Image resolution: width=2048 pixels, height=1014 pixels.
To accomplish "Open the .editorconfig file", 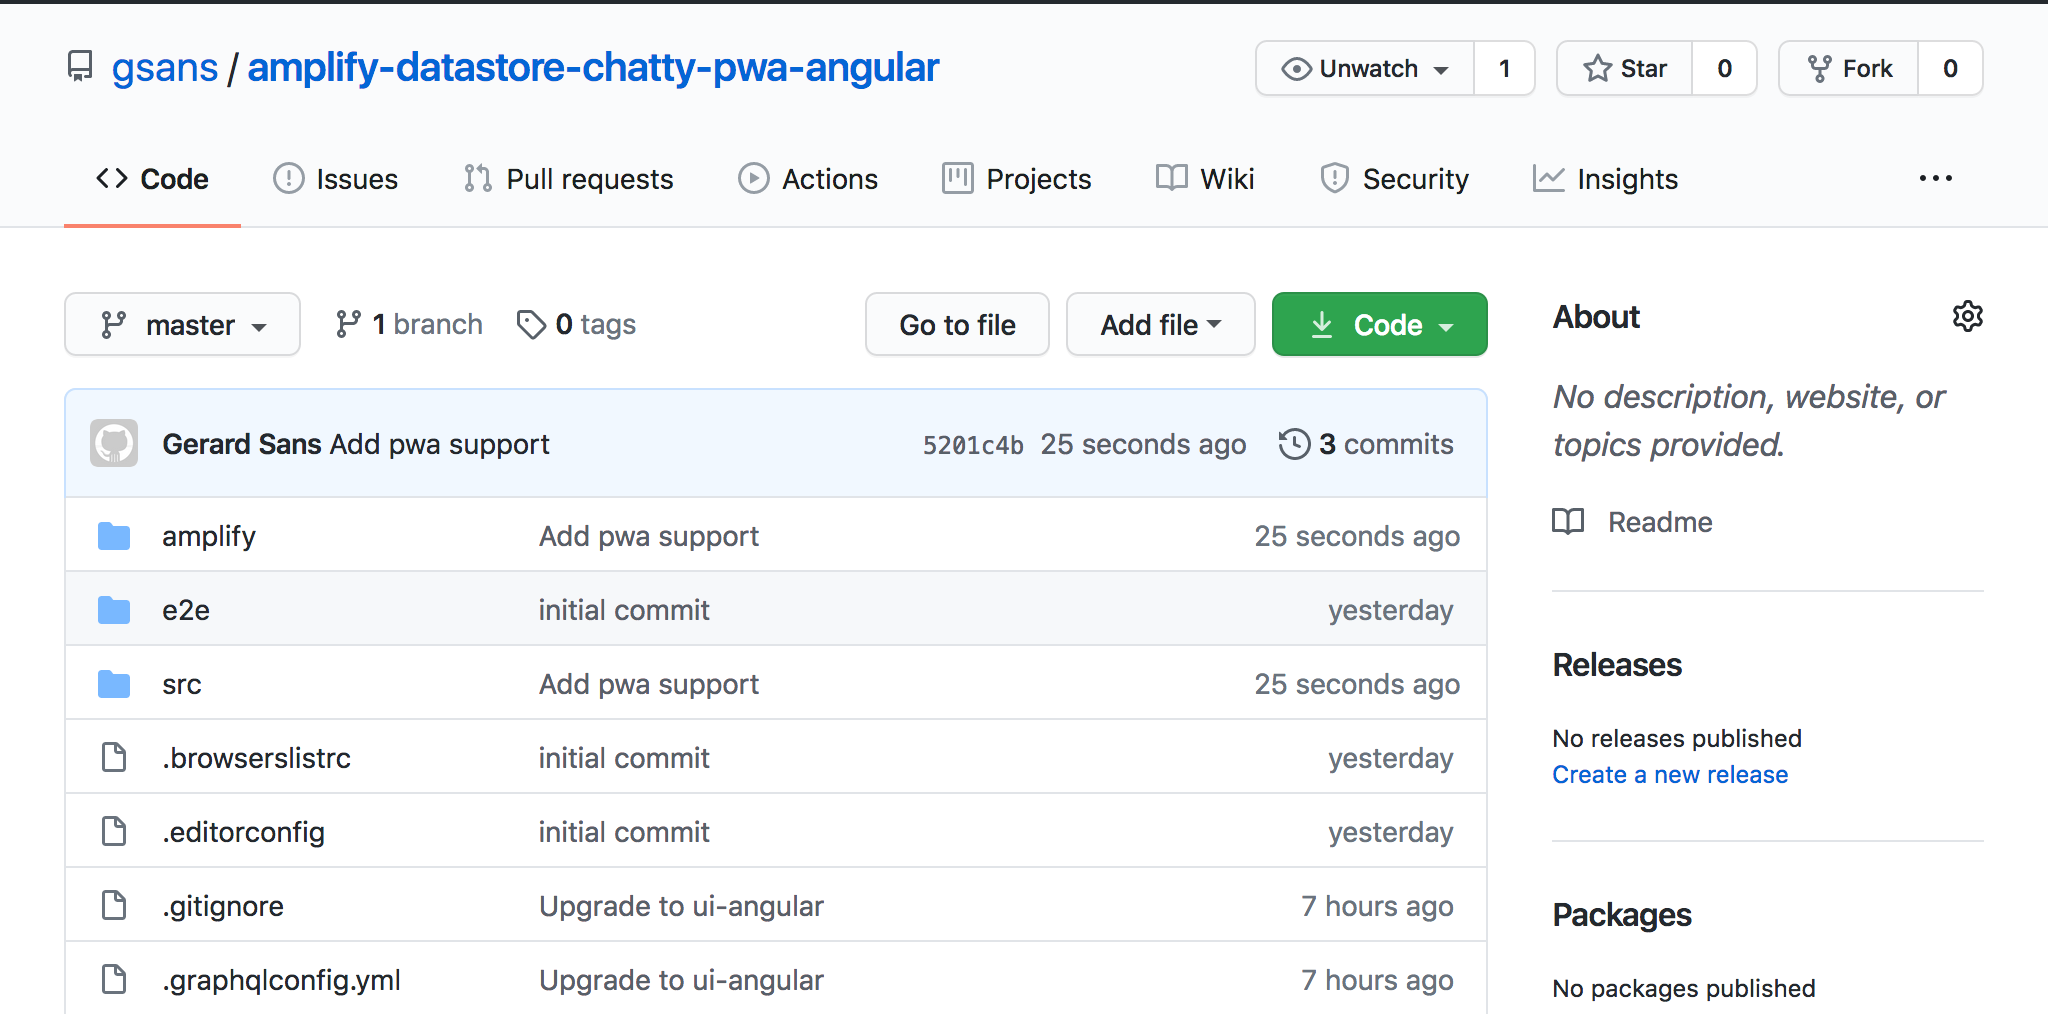I will (x=244, y=832).
